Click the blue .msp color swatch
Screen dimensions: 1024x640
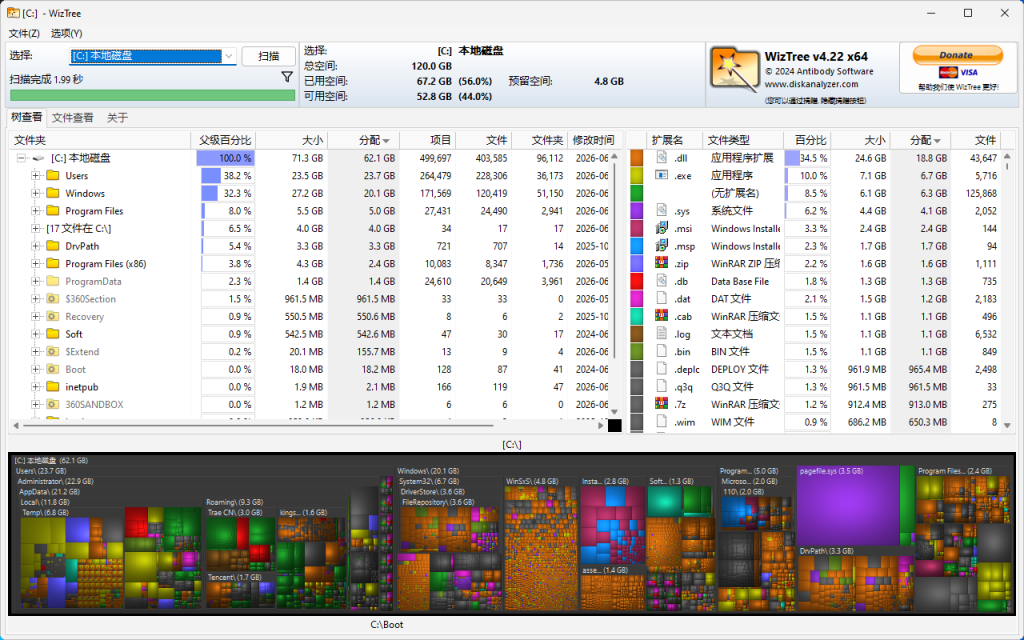click(636, 246)
